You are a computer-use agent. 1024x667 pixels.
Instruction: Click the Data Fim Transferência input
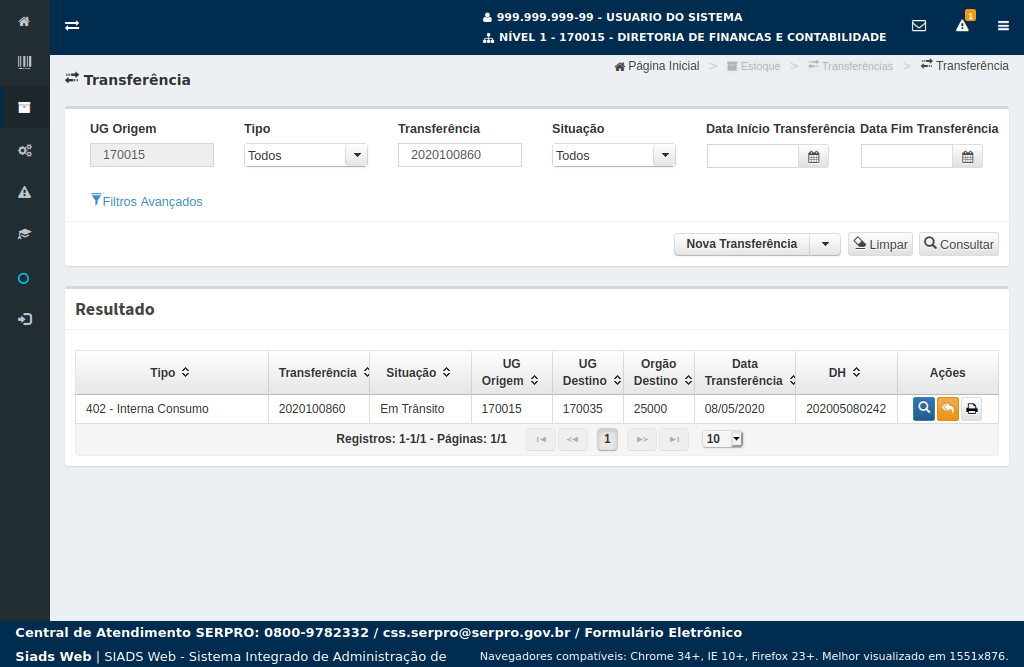click(x=907, y=157)
